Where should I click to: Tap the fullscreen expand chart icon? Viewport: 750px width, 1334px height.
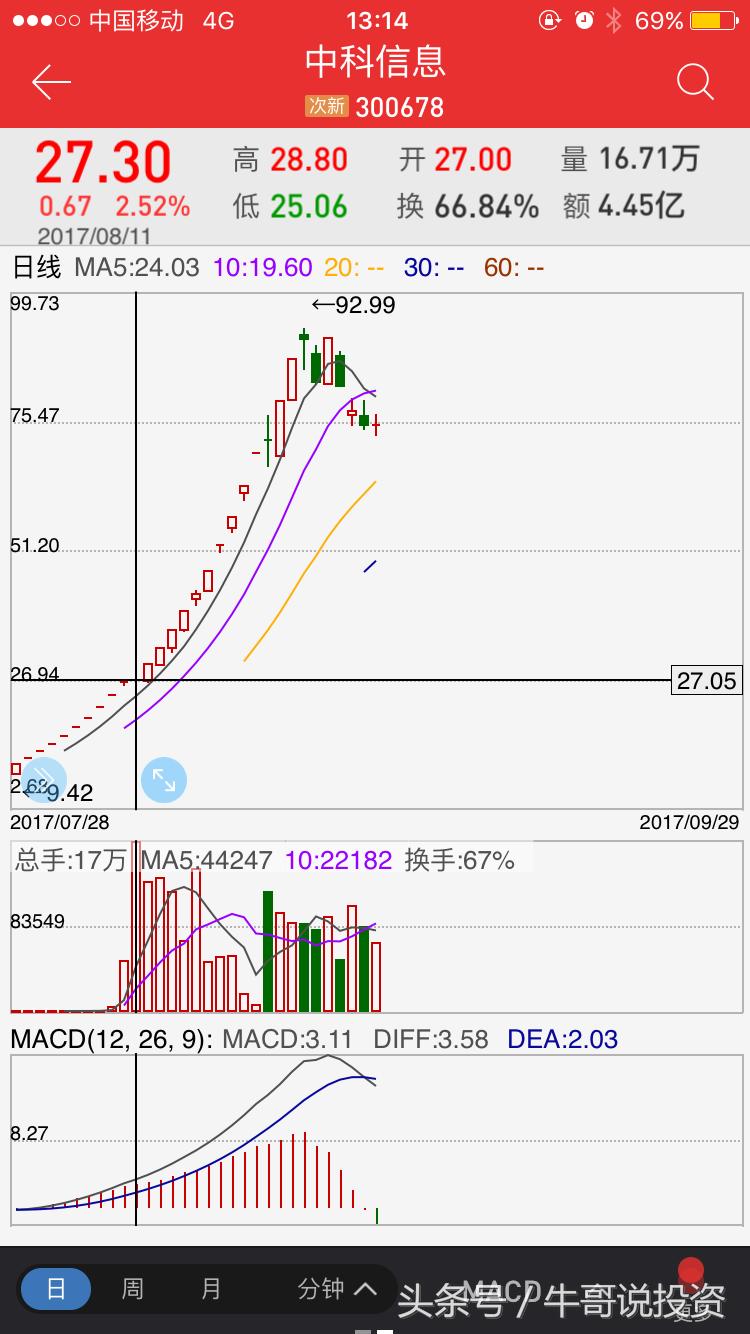point(163,781)
